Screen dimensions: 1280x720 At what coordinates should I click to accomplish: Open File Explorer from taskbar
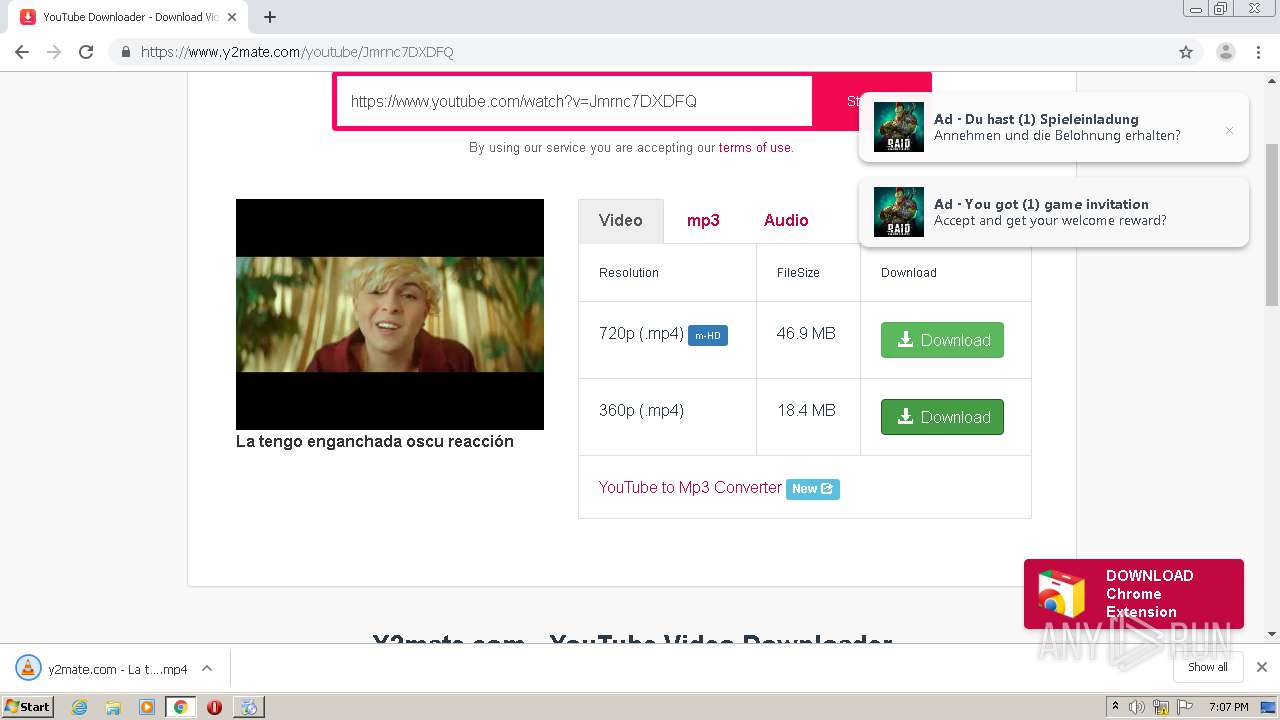click(113, 707)
